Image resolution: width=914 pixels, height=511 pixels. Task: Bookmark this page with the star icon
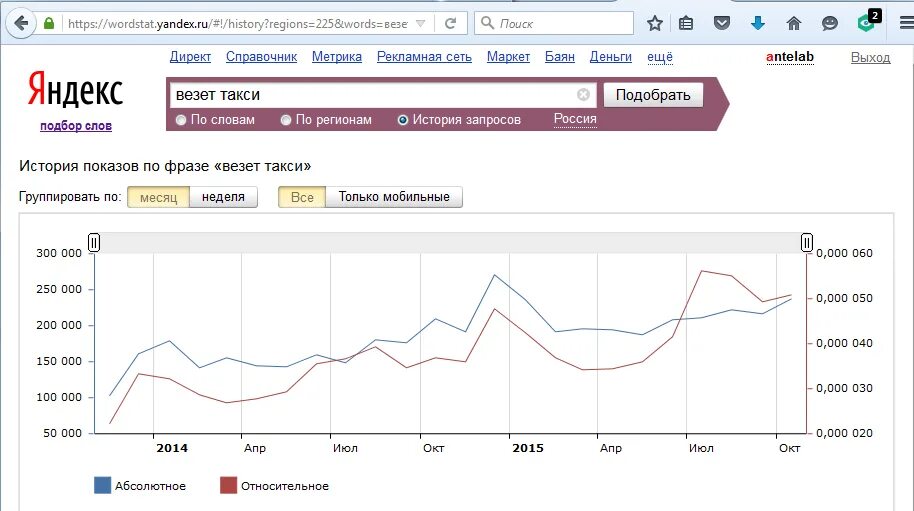point(655,24)
